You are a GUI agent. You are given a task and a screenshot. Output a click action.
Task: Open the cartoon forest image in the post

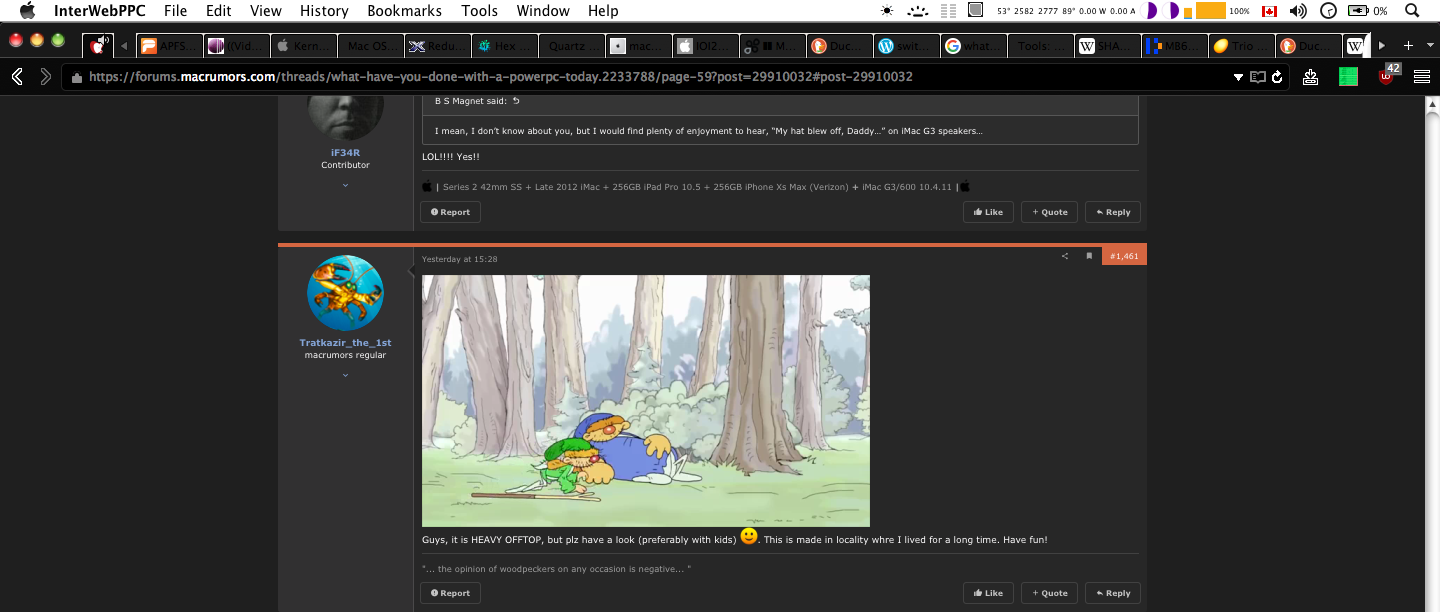tap(646, 401)
